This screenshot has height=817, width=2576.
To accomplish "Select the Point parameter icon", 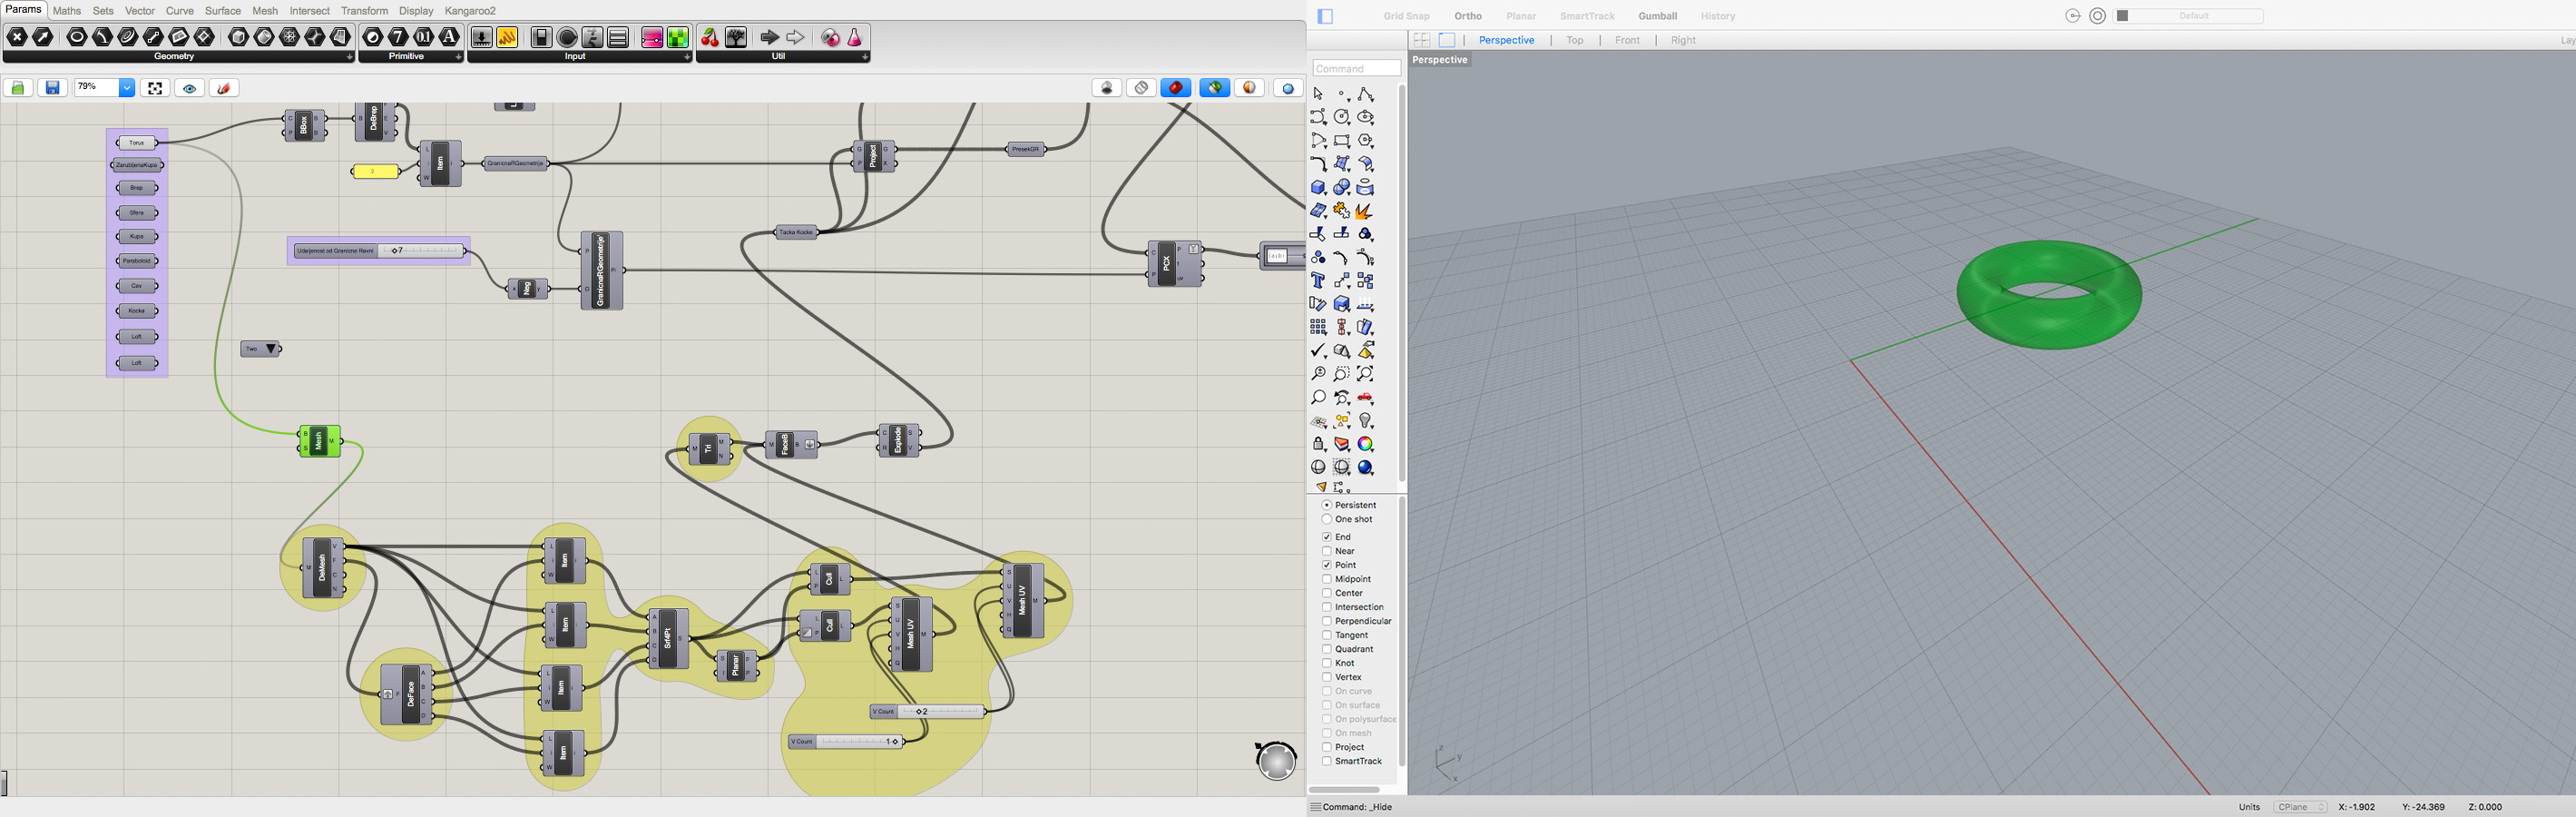I will (18, 38).
